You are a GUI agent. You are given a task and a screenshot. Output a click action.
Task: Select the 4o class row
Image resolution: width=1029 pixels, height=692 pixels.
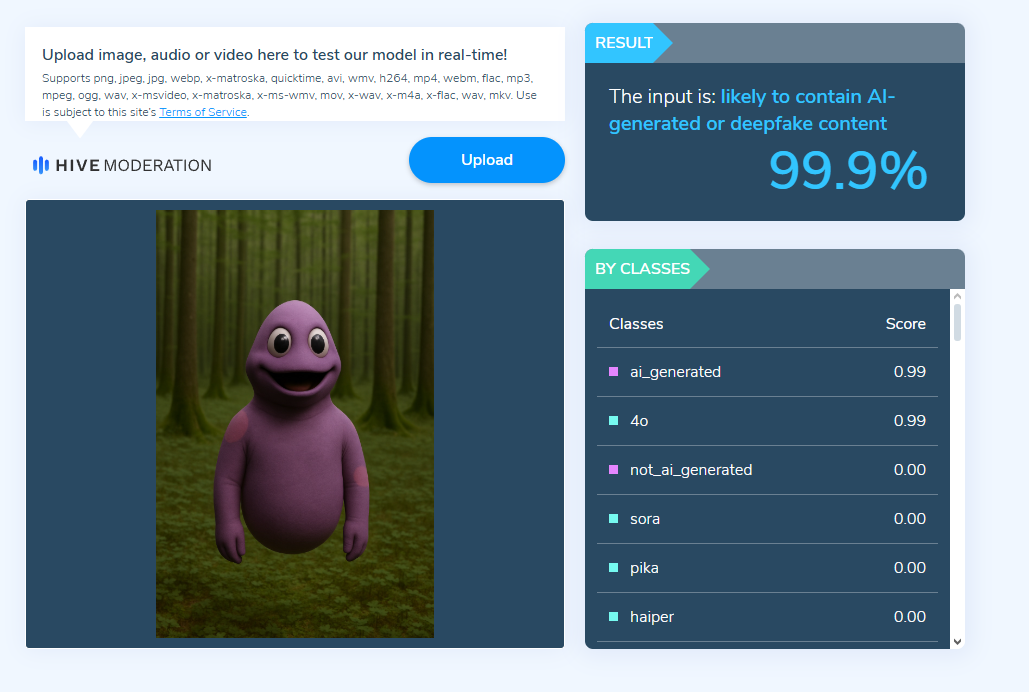767,421
